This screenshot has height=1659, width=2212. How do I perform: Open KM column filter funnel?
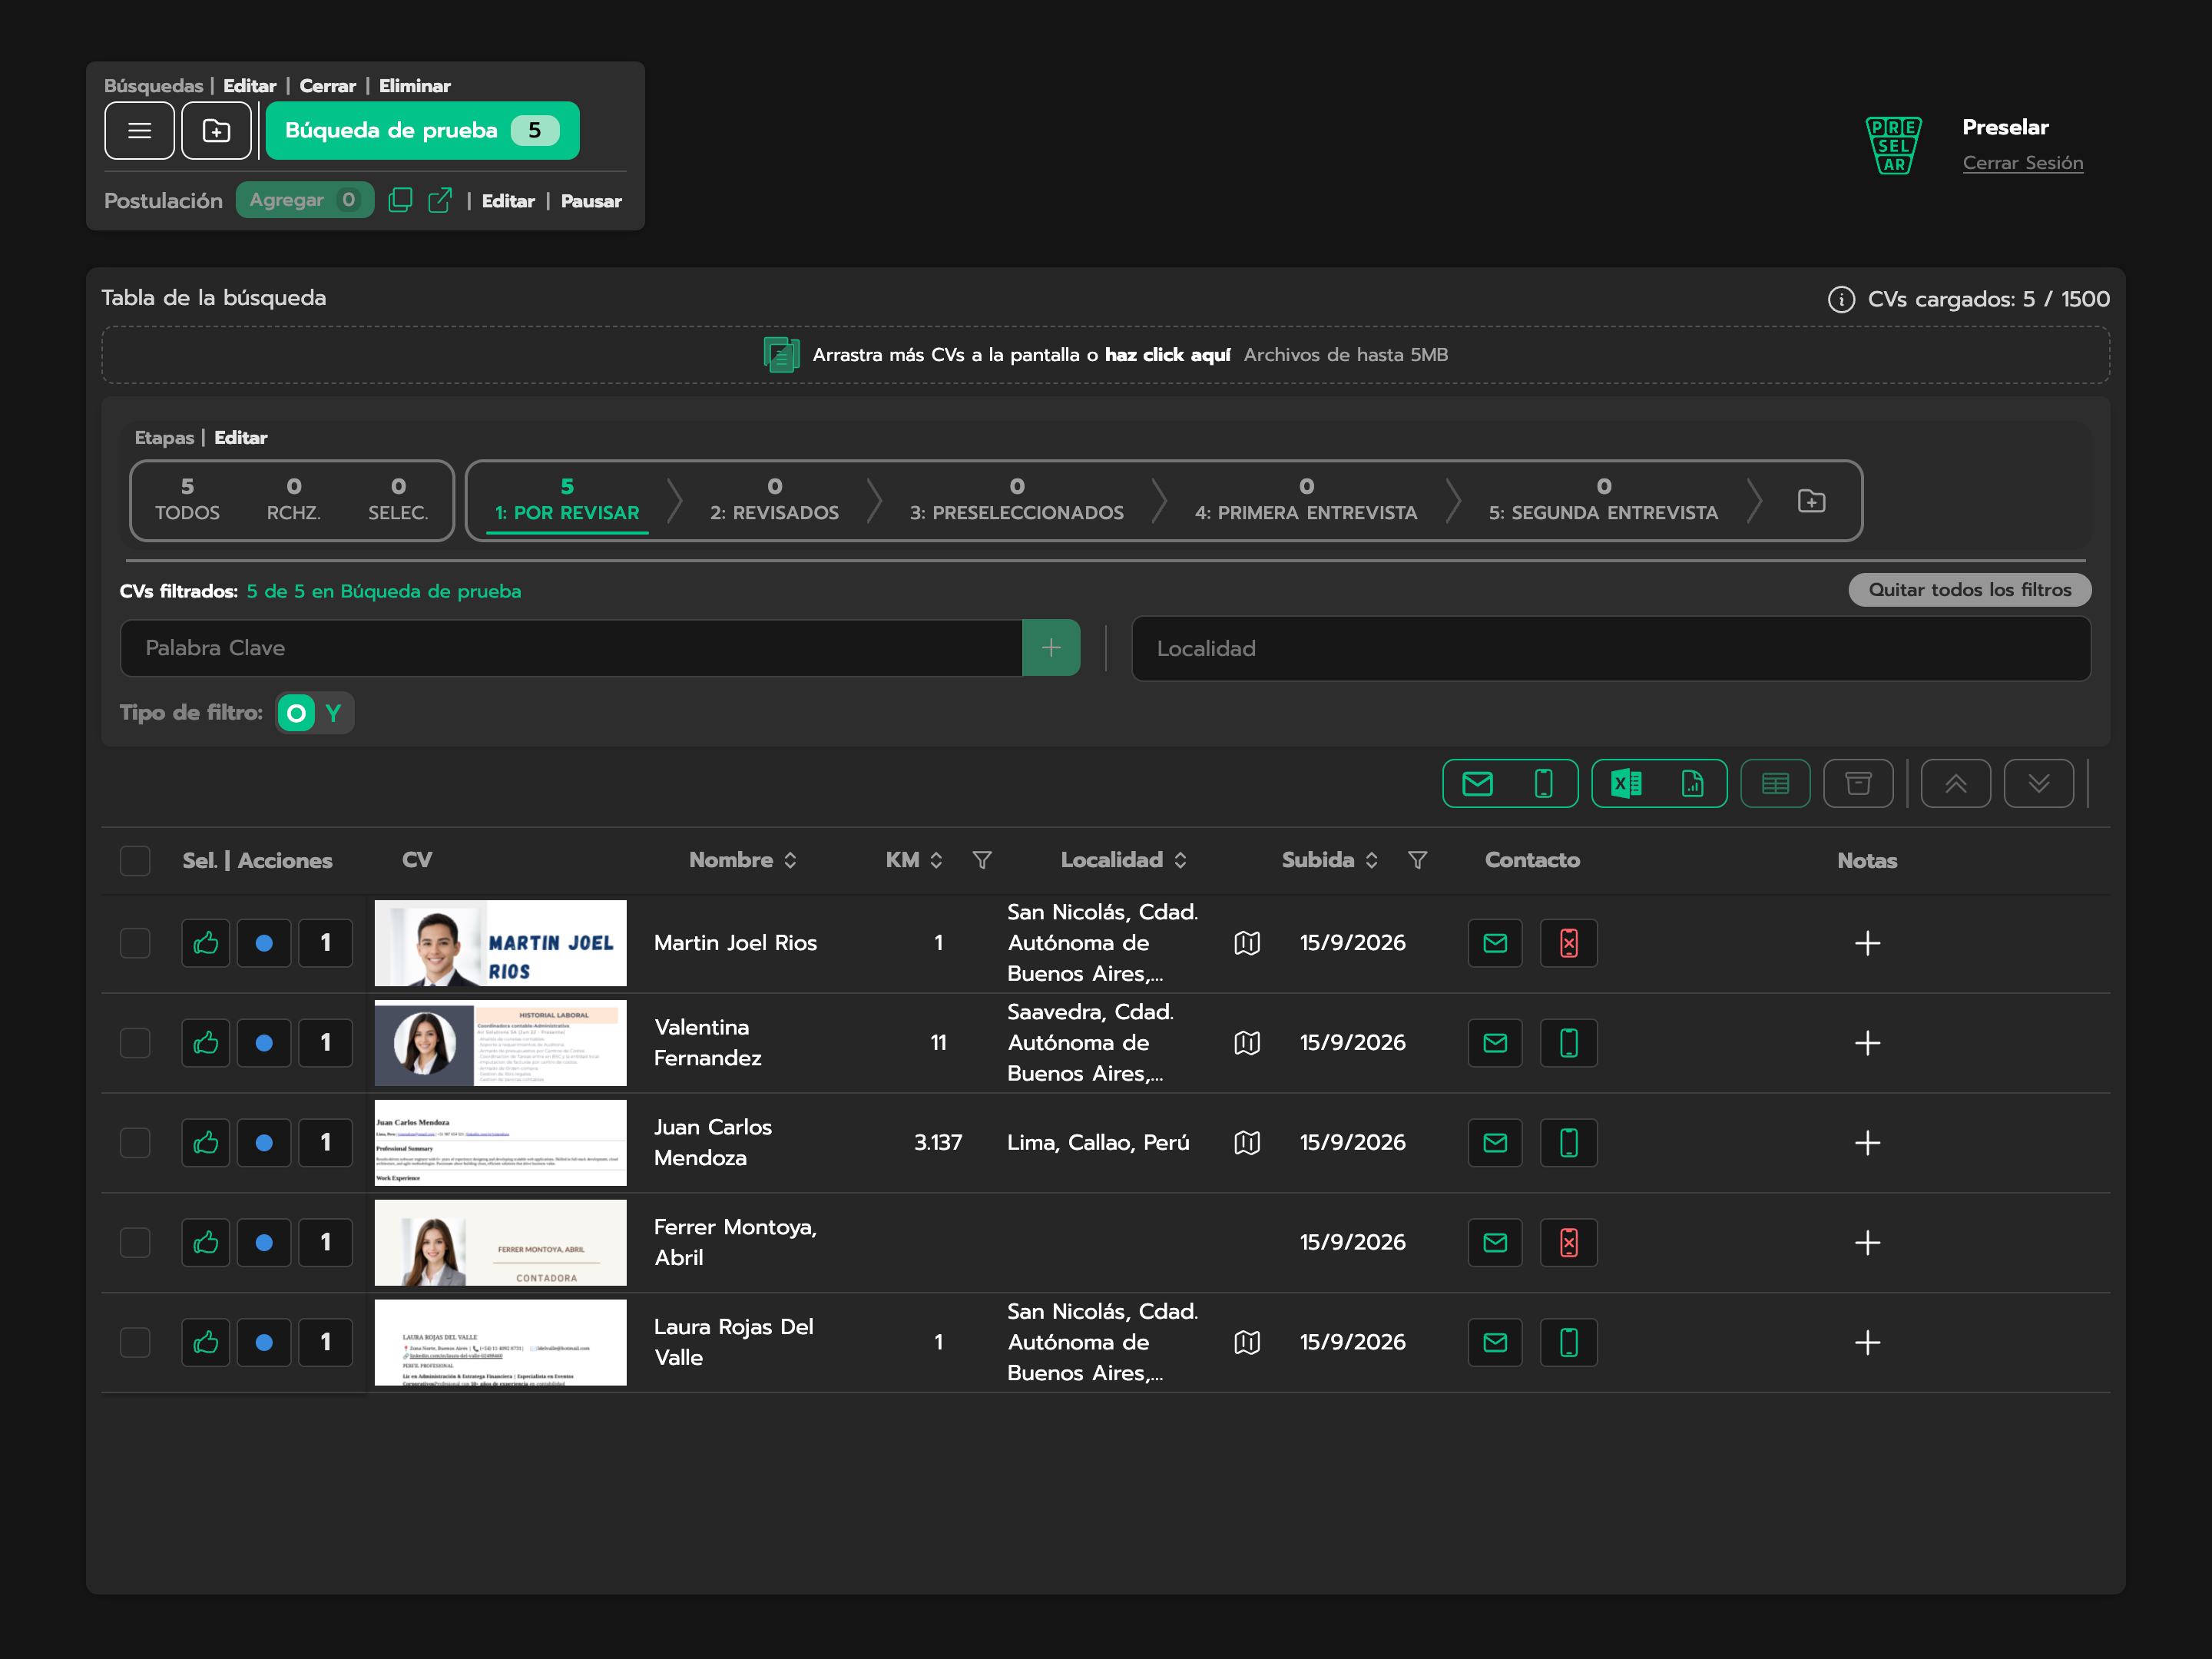(982, 860)
